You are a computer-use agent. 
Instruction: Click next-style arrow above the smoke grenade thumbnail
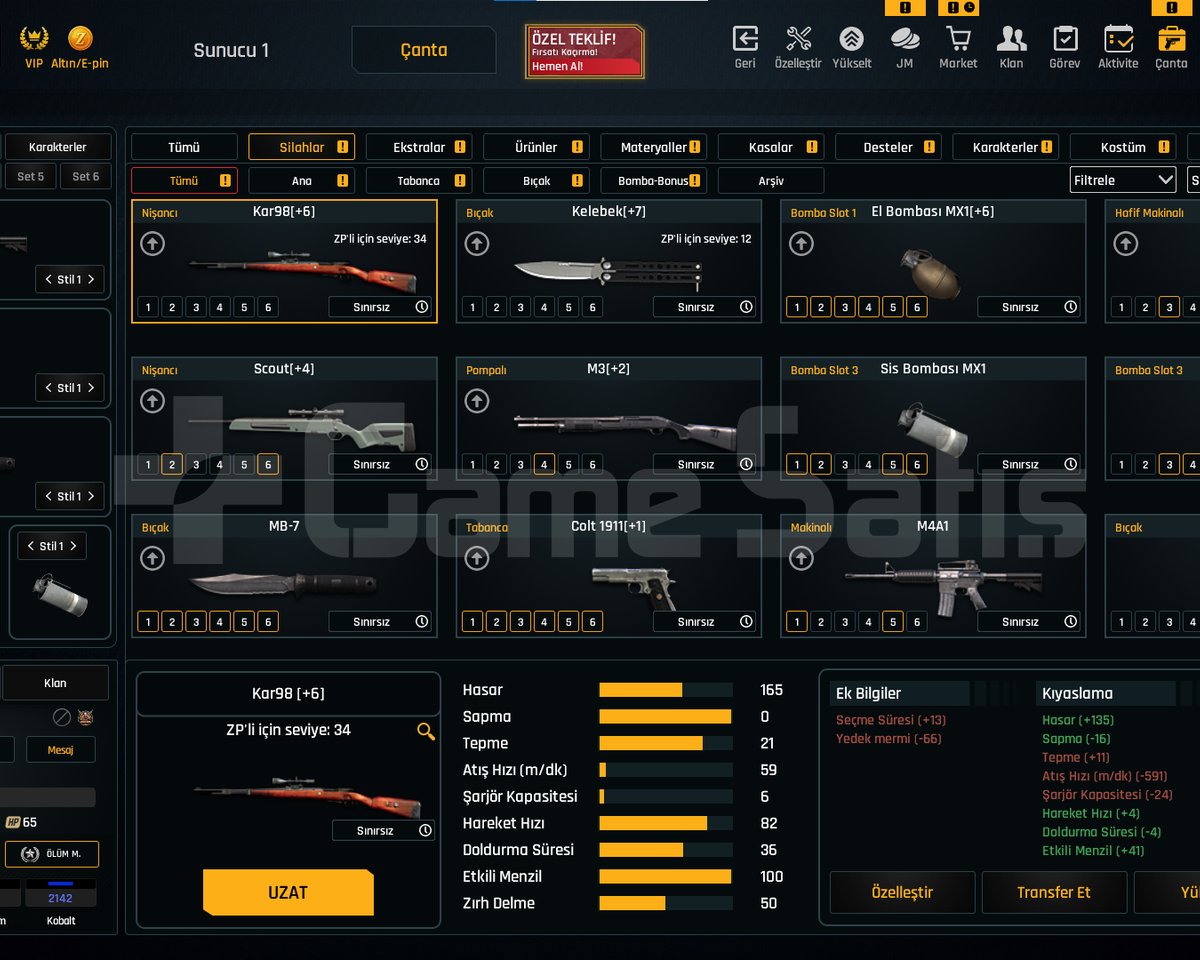tap(75, 546)
